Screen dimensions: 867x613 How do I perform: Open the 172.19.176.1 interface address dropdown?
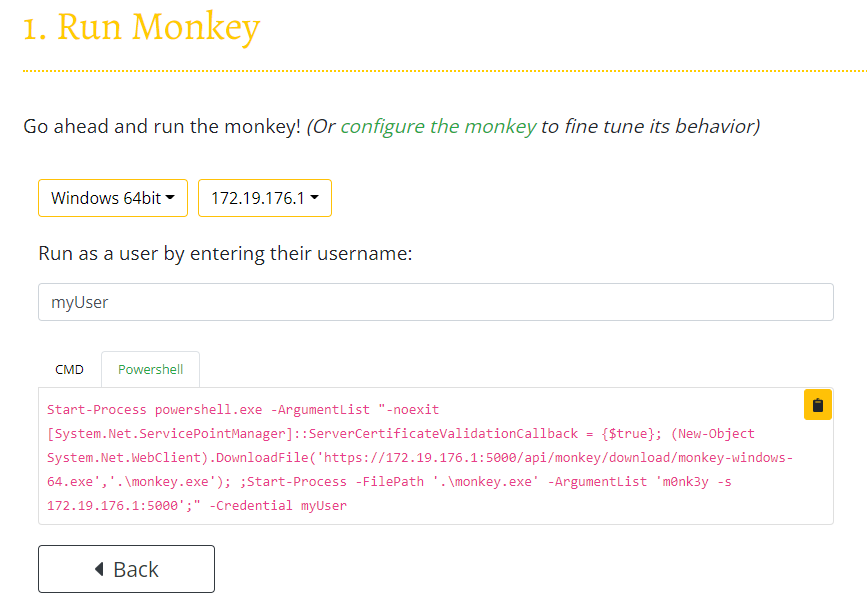pos(264,197)
